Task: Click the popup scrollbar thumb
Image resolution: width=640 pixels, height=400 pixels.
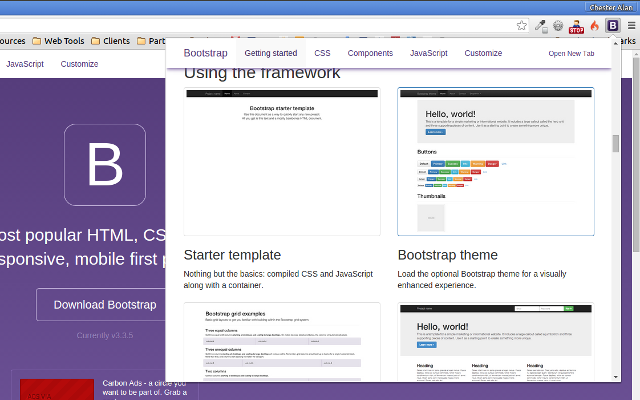Action: 616,143
